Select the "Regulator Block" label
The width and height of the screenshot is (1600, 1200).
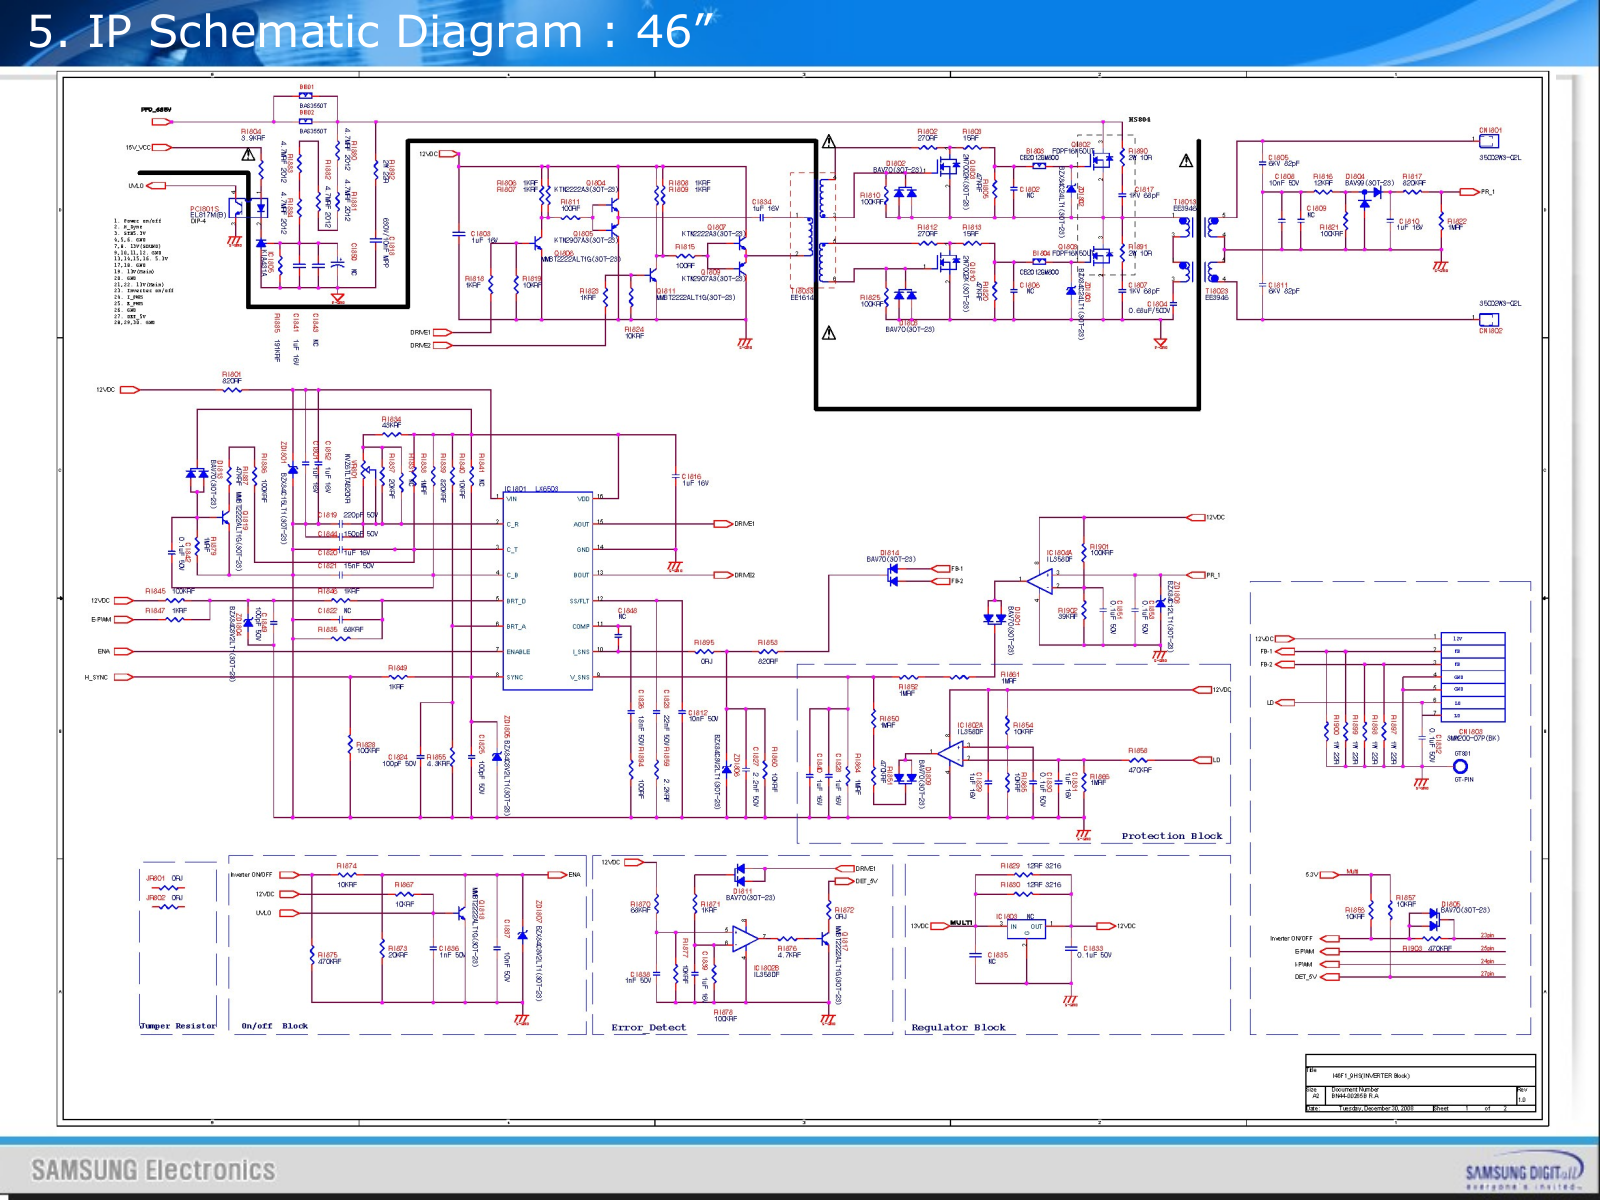coord(958,1028)
